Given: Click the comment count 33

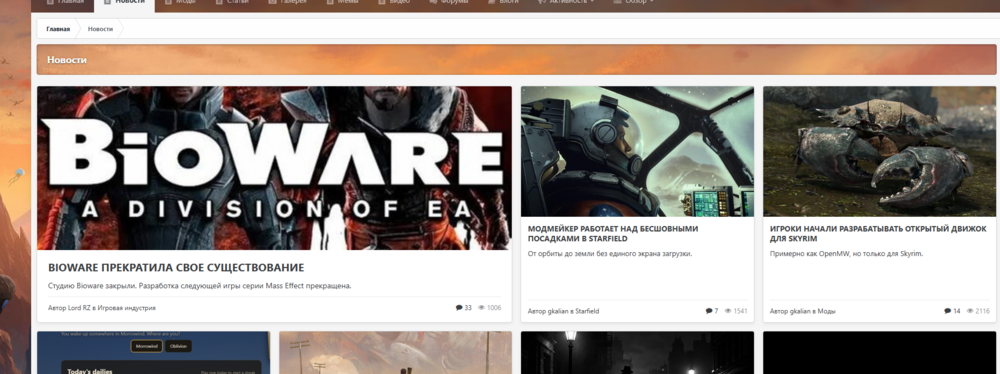Looking at the screenshot, I should click(468, 308).
